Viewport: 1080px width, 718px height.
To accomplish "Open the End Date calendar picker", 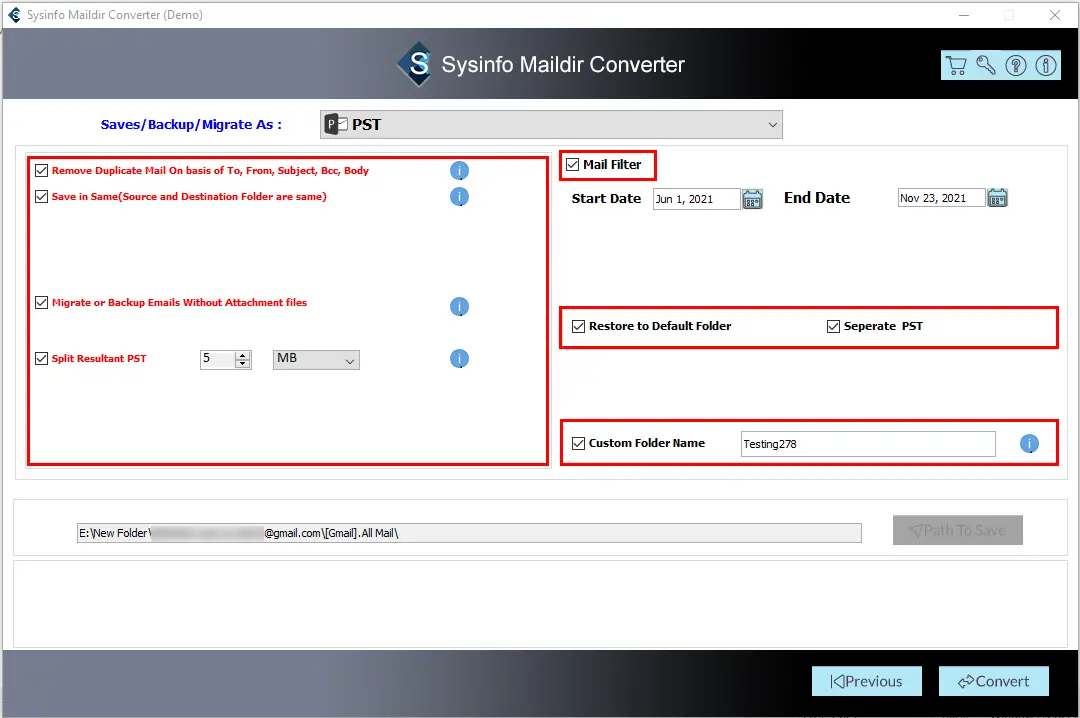I will pyautogui.click(x=997, y=198).
